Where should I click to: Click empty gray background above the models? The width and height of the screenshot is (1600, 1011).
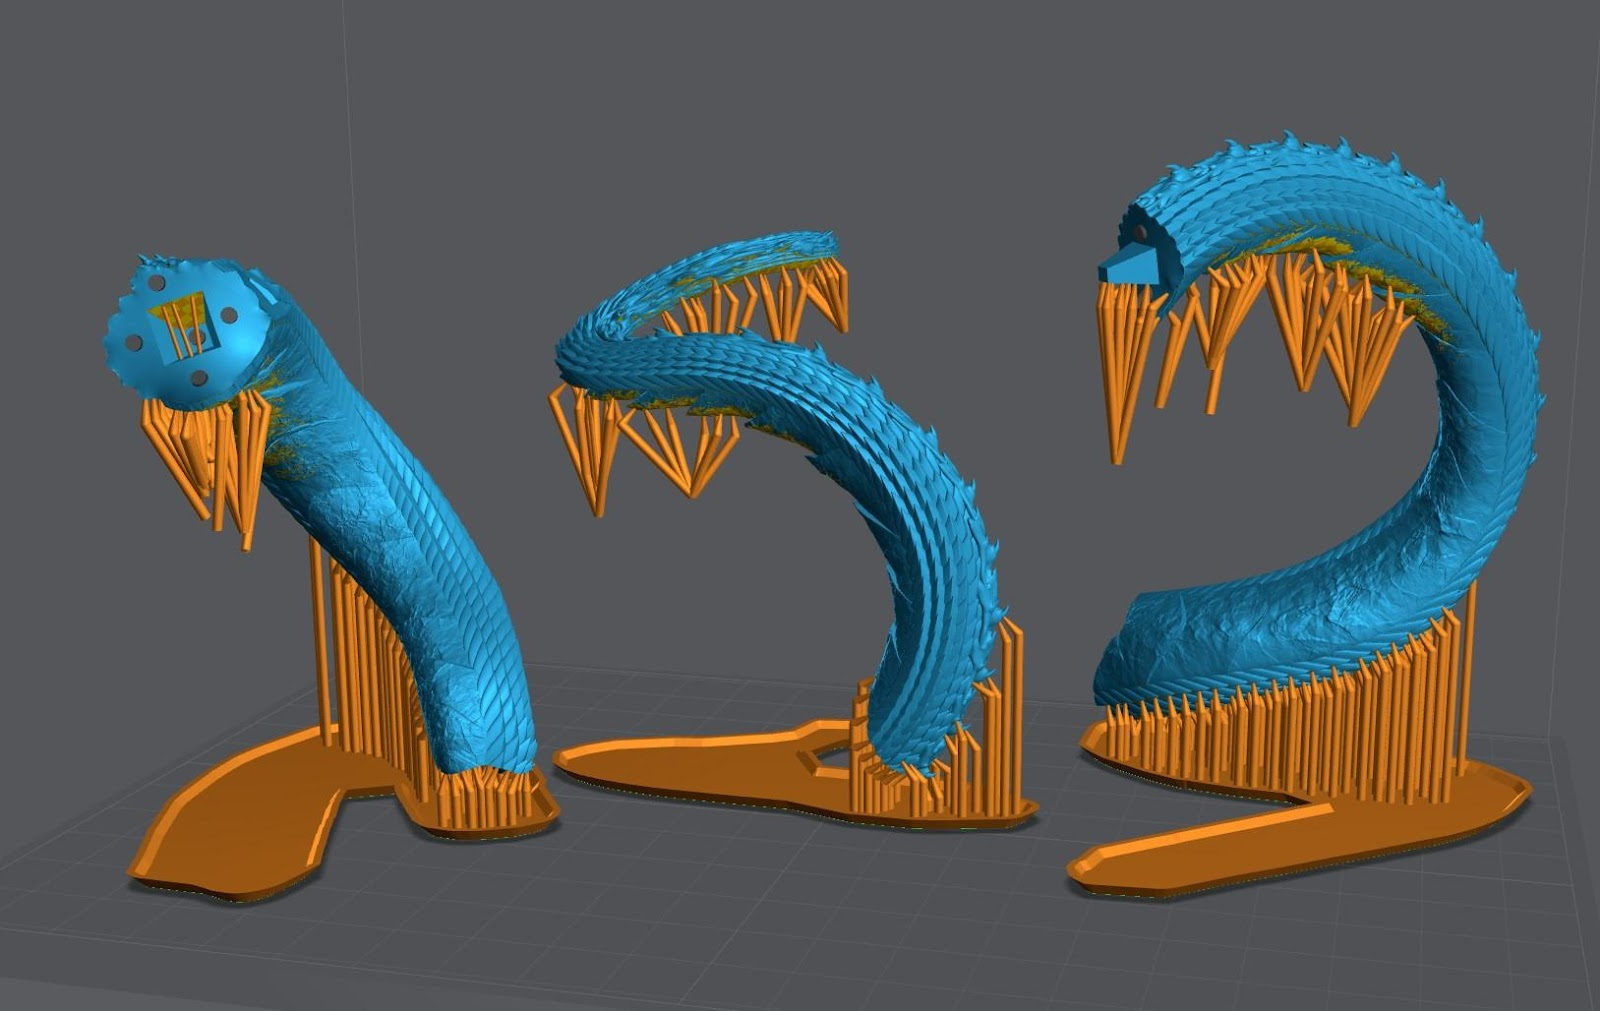(x=800, y=100)
